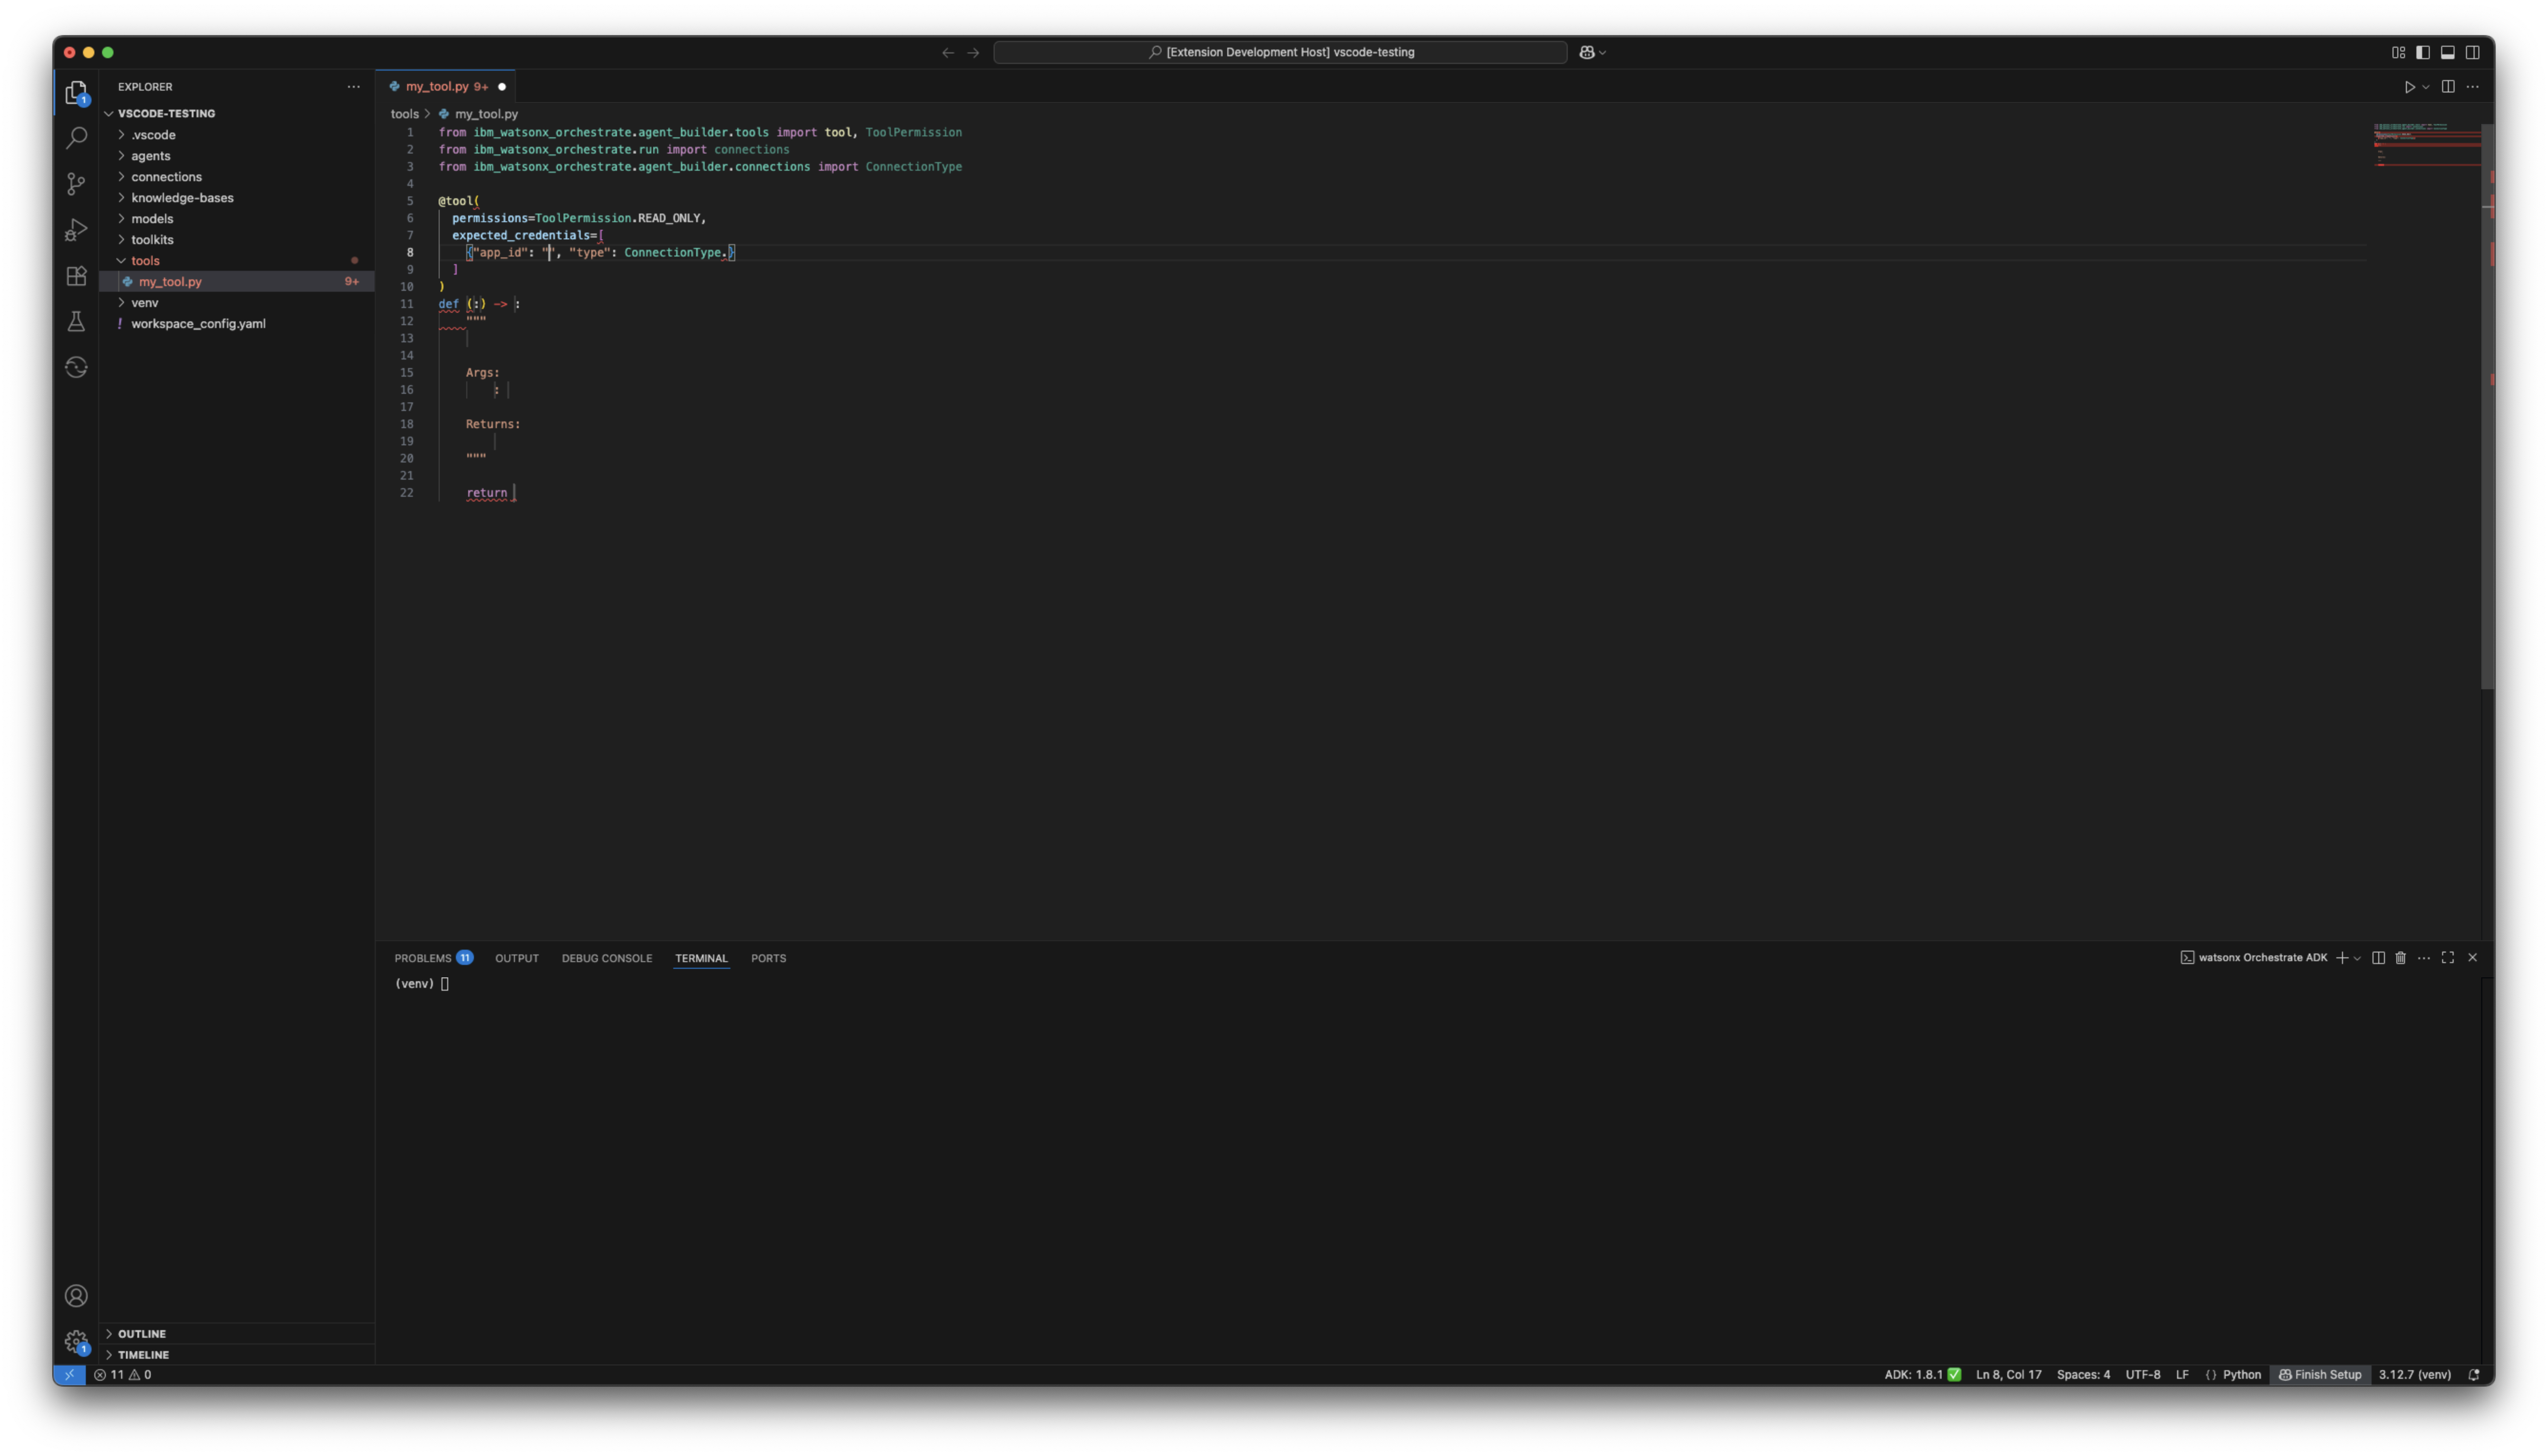This screenshot has width=2548, height=1456.
Task: Expand the connections folder
Action: [x=166, y=177]
